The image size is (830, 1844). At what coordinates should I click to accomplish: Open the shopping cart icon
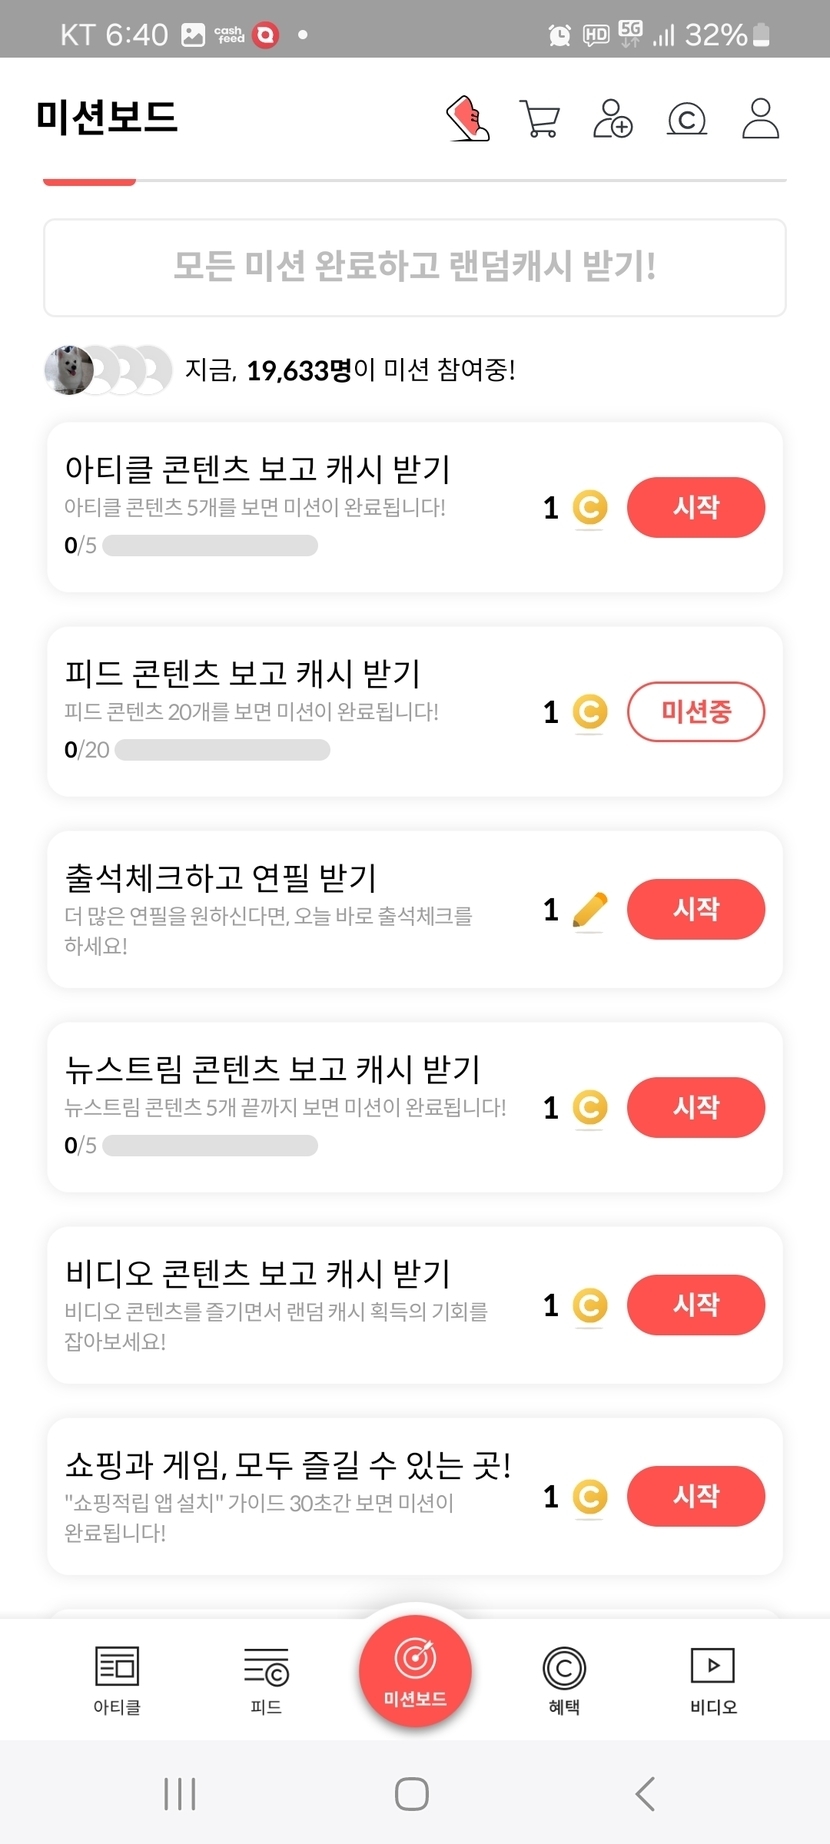coord(540,119)
